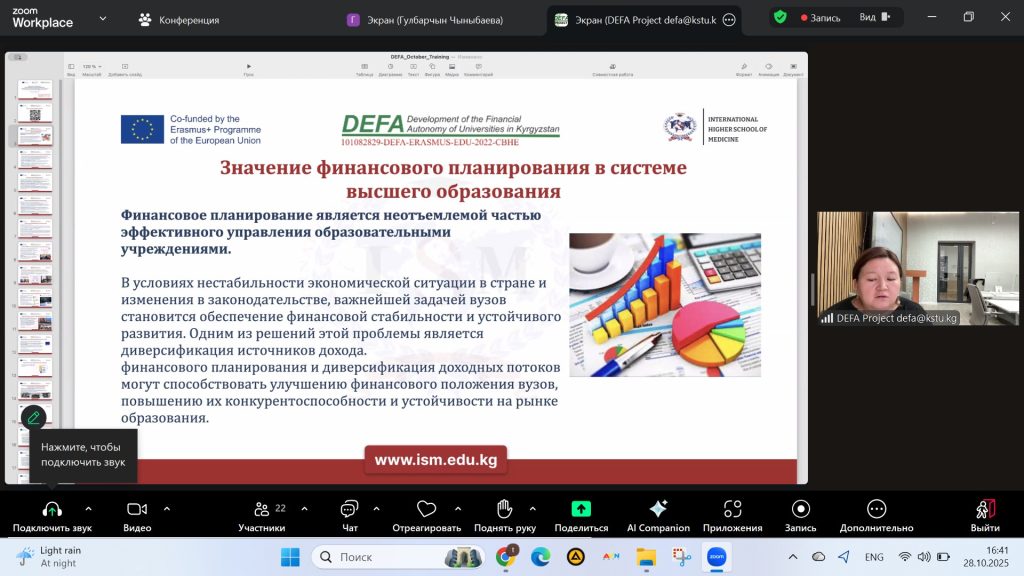The height and width of the screenshot is (576, 1024).
Task: Click the green encryption shield icon
Action: pos(780,17)
